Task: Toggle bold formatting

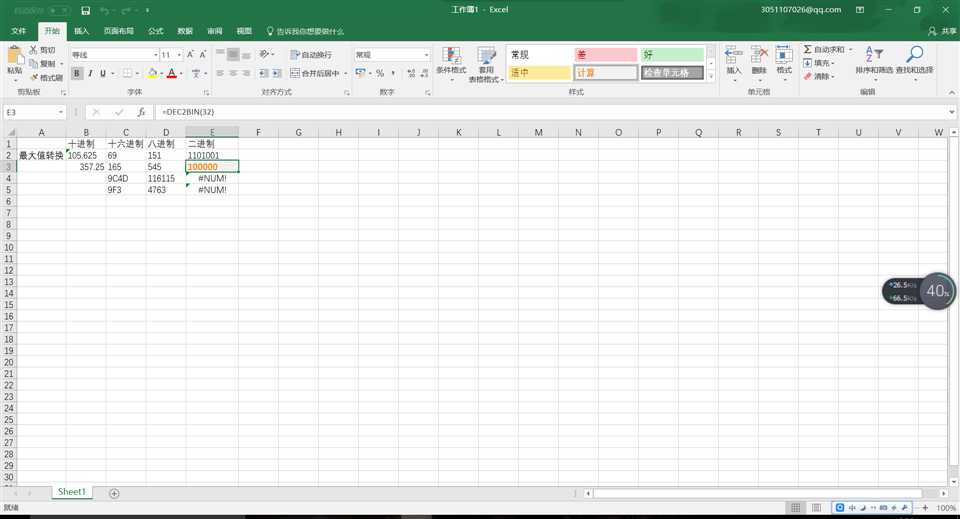Action: point(77,73)
